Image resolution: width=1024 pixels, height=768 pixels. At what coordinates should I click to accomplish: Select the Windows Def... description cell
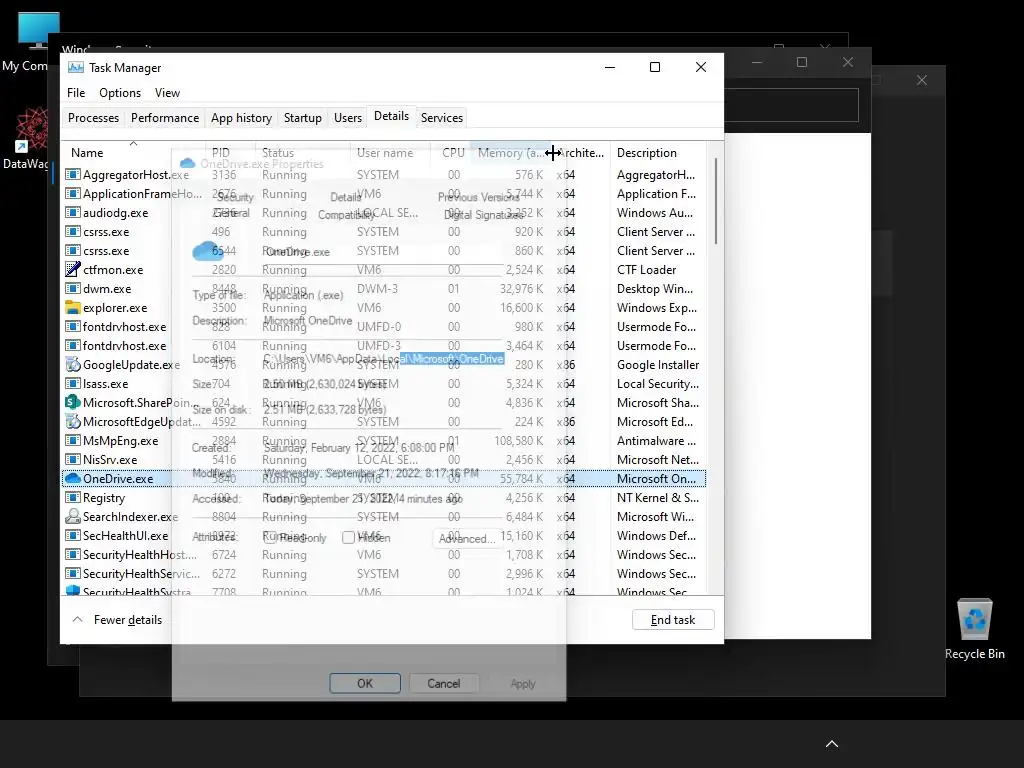pyautogui.click(x=658, y=535)
